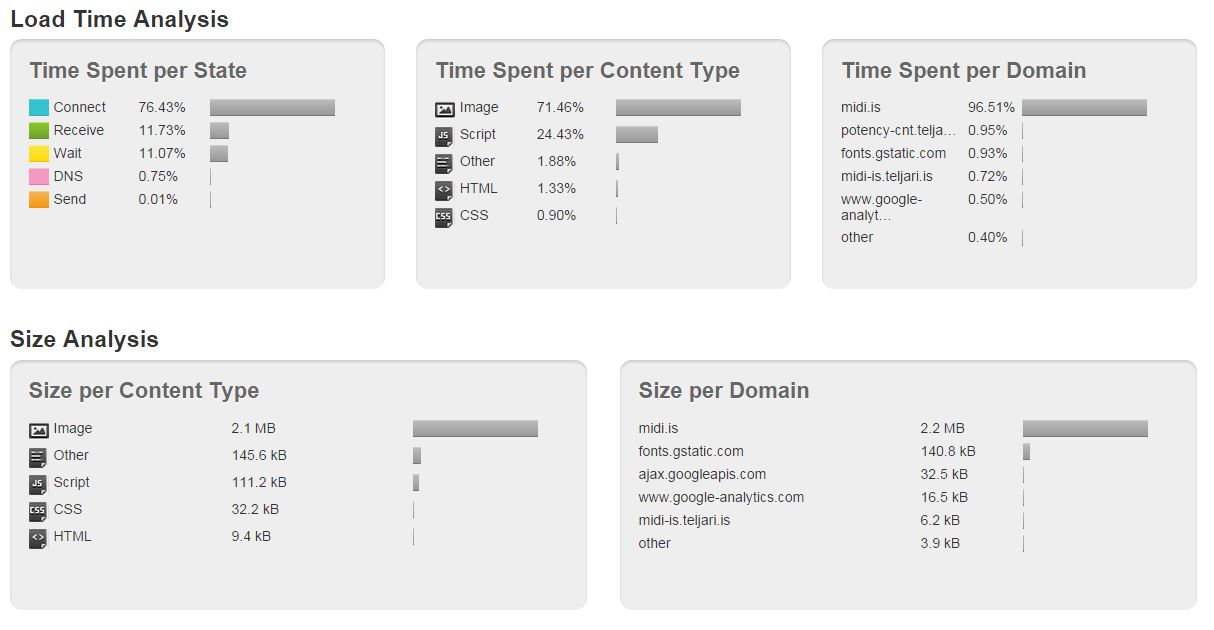
Task: Click ajax.googleapis.com domain entry
Action: 702,474
